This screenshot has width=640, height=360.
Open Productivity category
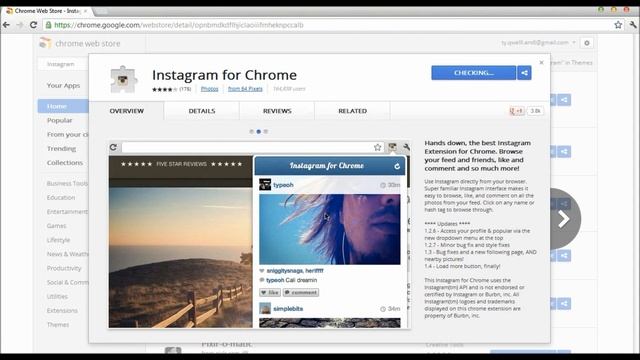click(x=64, y=268)
